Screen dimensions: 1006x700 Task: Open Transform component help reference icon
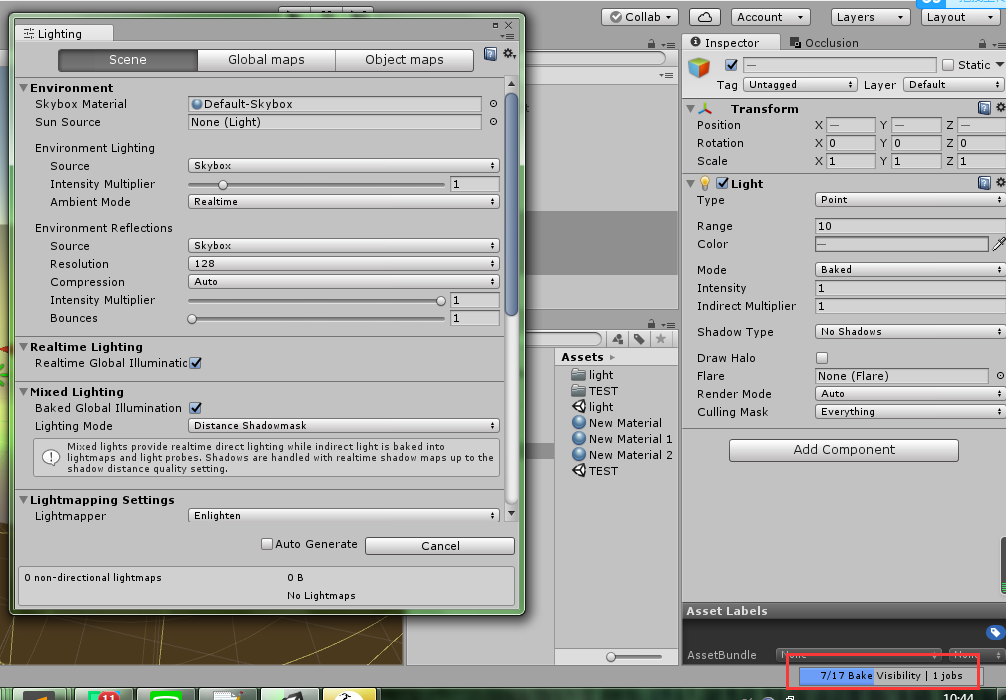click(x=984, y=108)
